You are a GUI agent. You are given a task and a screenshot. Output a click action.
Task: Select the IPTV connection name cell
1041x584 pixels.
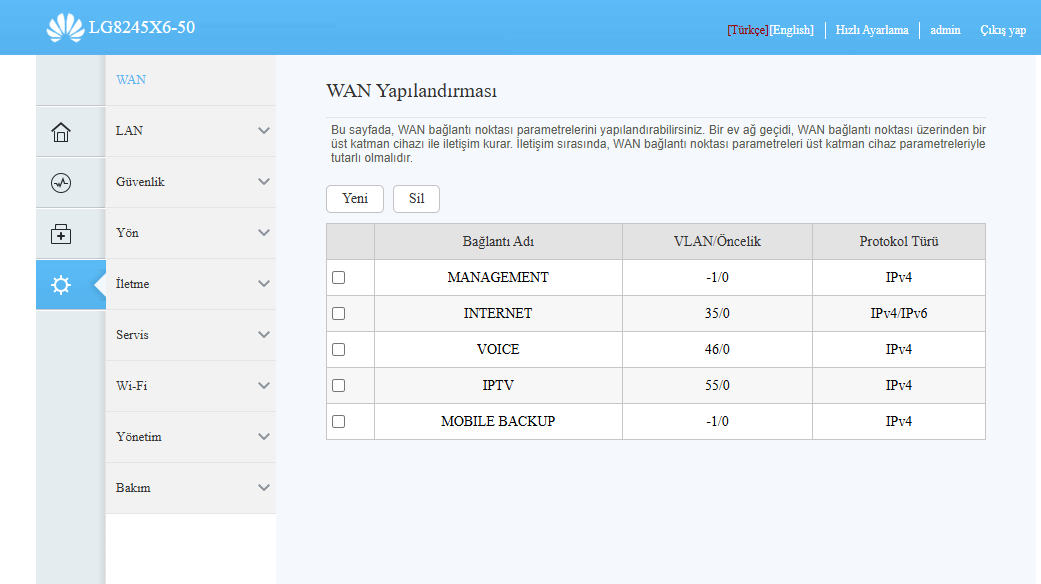coord(498,386)
